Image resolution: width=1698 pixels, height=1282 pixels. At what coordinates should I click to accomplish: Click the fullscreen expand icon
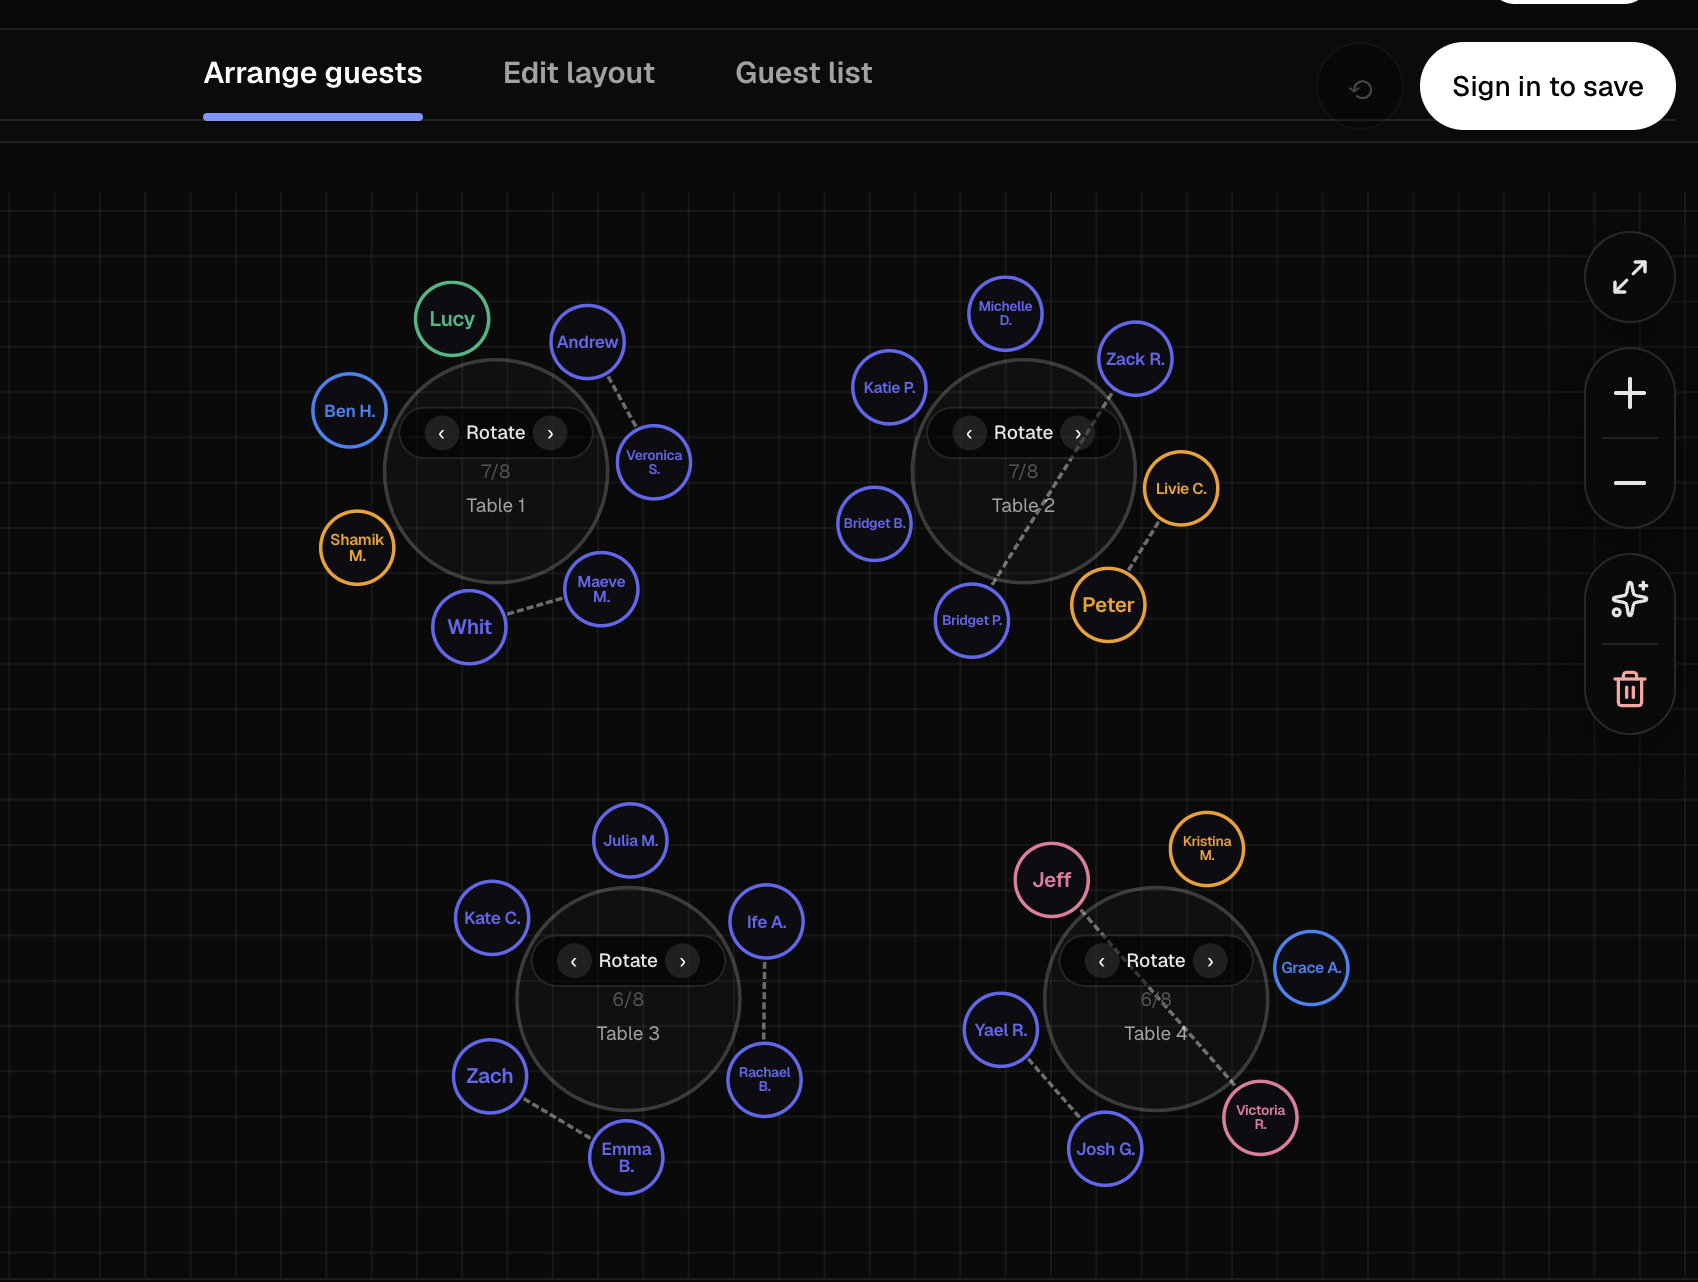pos(1630,277)
